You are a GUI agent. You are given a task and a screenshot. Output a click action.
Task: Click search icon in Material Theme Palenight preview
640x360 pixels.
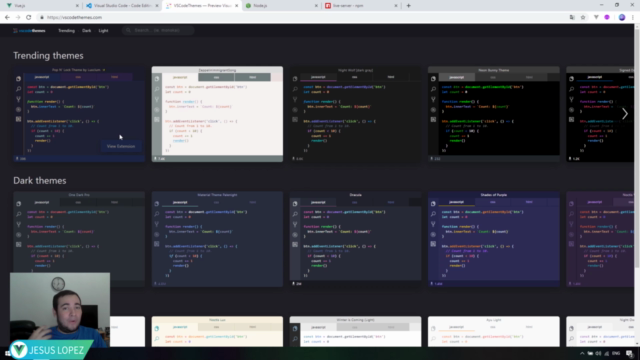click(x=157, y=214)
